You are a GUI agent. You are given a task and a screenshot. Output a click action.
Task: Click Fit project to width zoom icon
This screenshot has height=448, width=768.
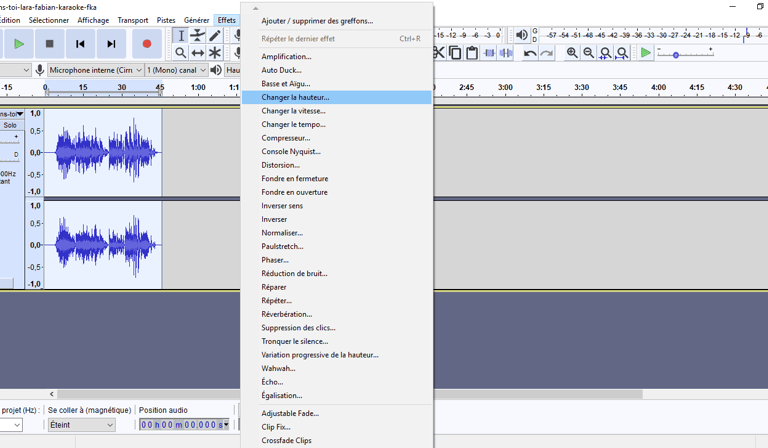coord(622,52)
